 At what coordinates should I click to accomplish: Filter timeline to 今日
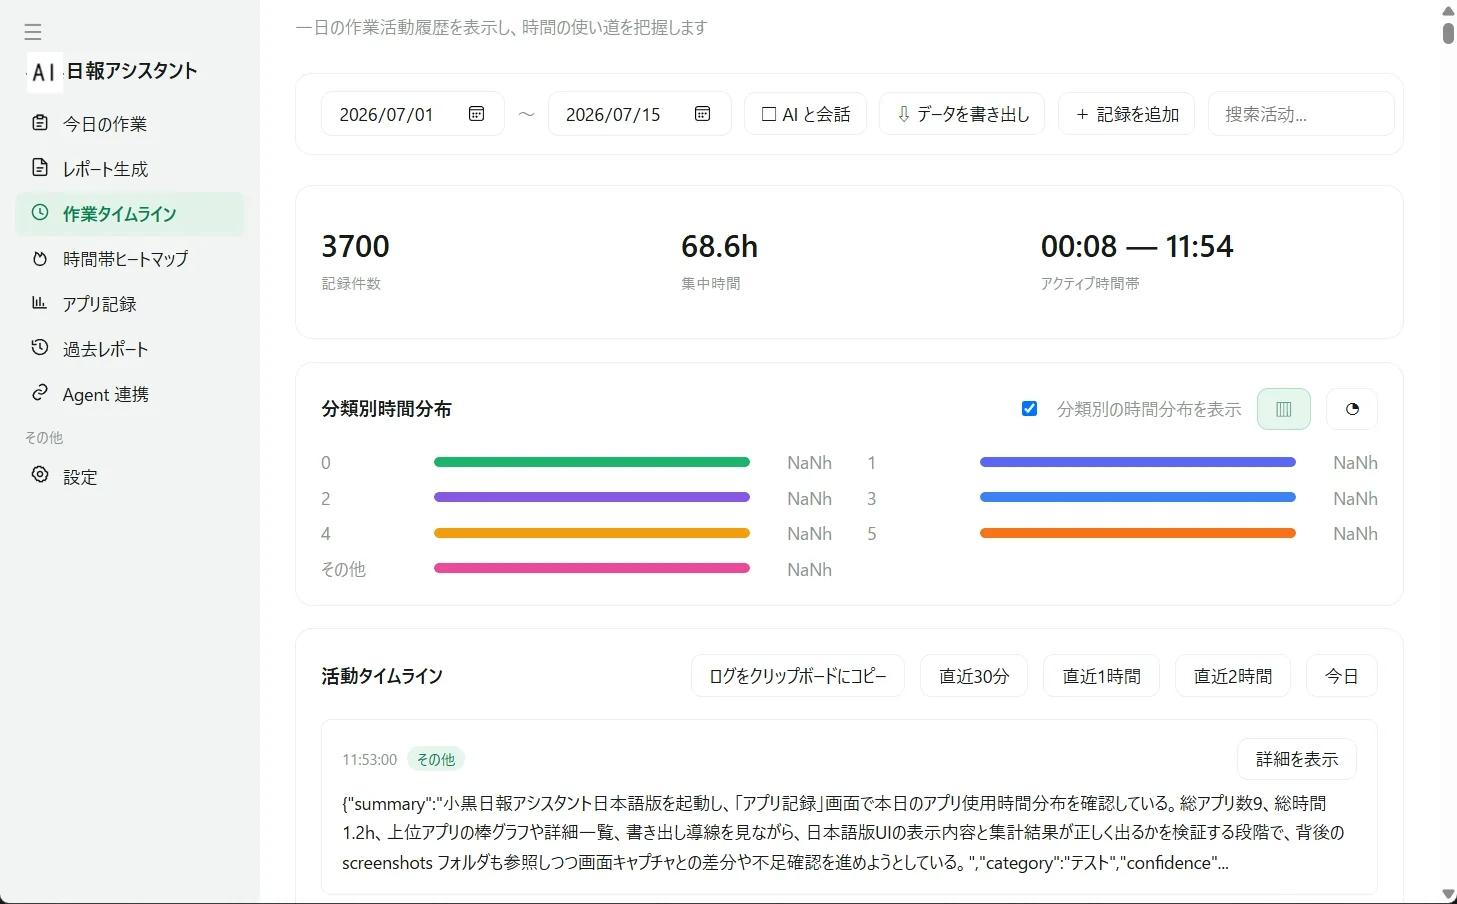click(x=1342, y=676)
